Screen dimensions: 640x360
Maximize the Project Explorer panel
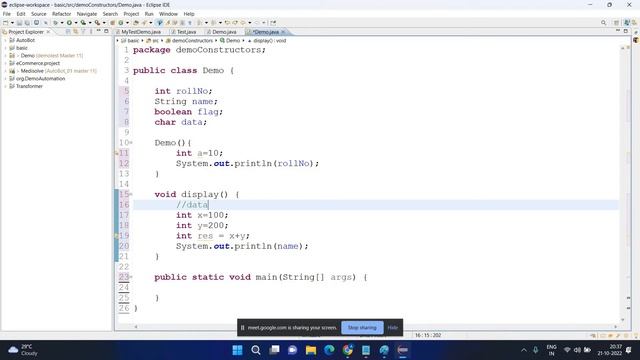coord(106,31)
